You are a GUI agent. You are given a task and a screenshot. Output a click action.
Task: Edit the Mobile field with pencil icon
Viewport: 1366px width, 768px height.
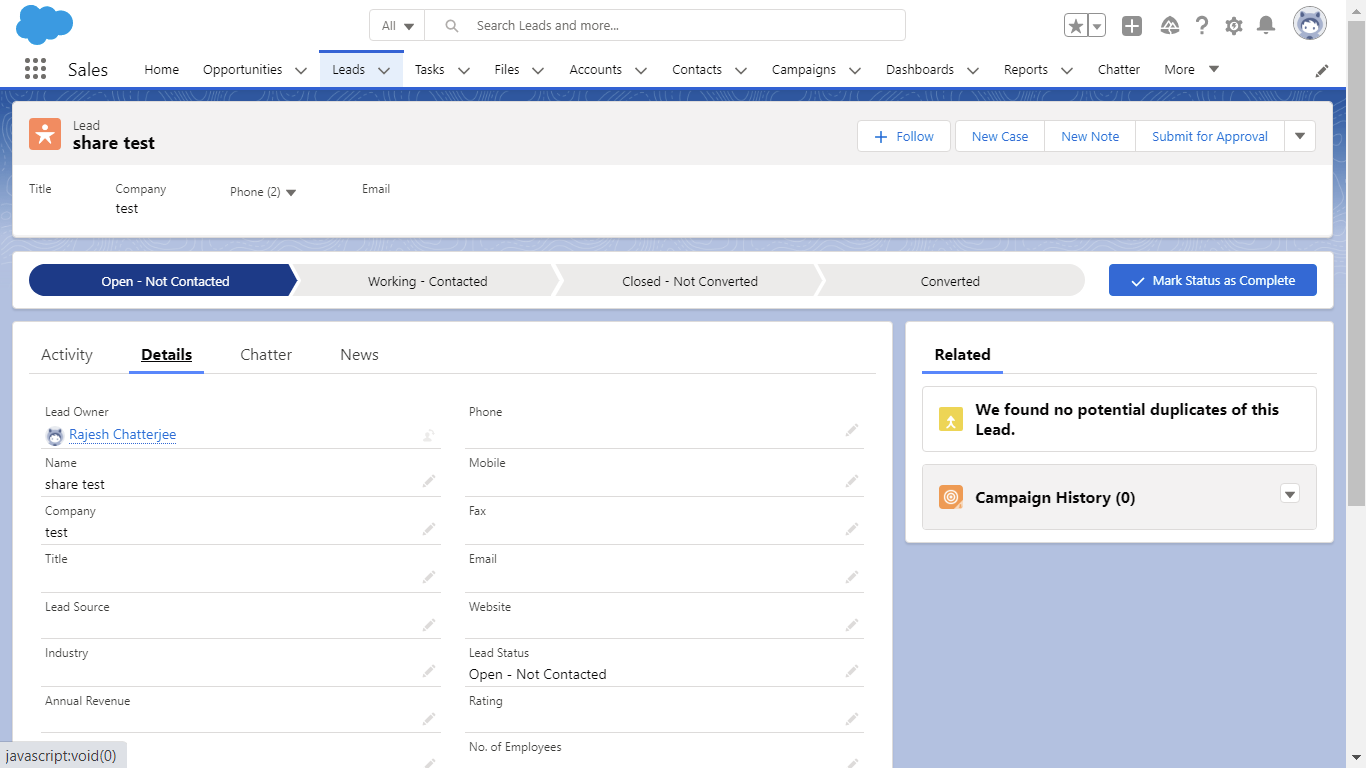[851, 481]
